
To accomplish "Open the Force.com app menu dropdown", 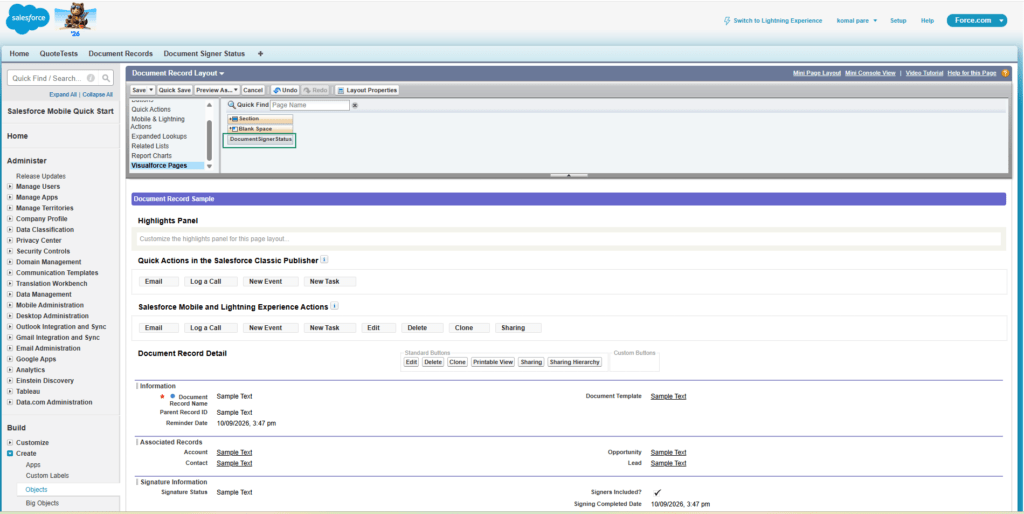I will pyautogui.click(x=1002, y=21).
